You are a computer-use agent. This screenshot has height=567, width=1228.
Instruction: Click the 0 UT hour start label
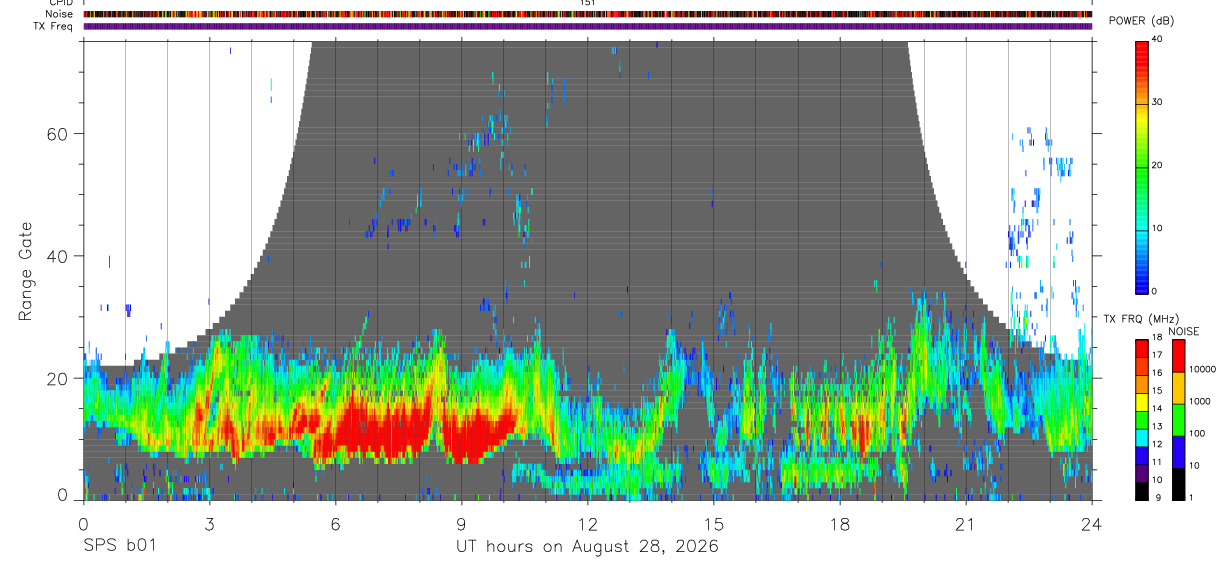coord(83,524)
